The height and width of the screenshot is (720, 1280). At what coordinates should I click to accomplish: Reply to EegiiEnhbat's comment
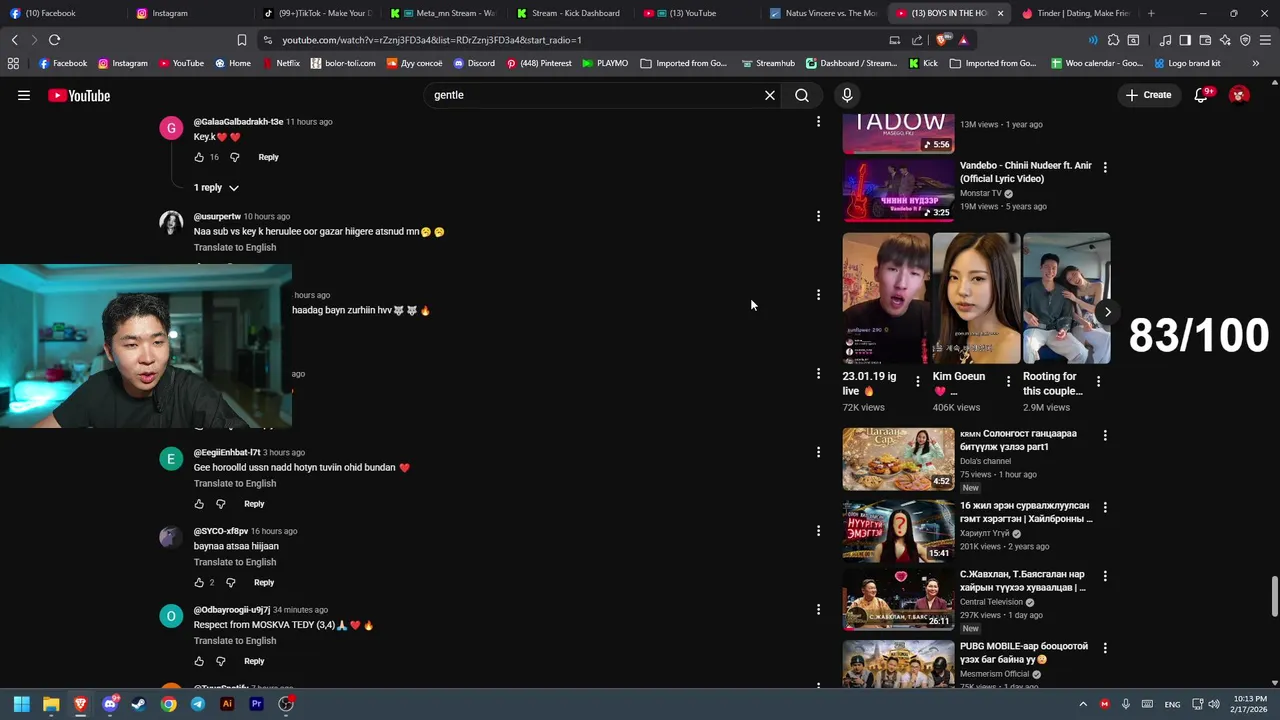pyautogui.click(x=254, y=504)
